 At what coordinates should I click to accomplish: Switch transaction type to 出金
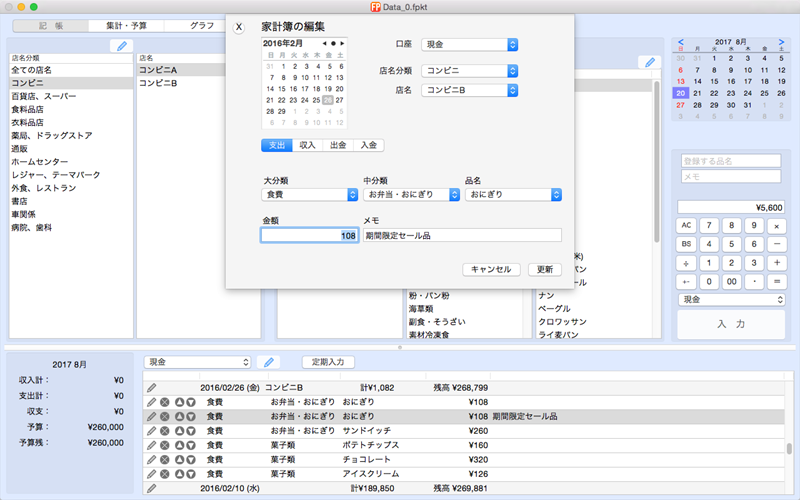[338, 145]
